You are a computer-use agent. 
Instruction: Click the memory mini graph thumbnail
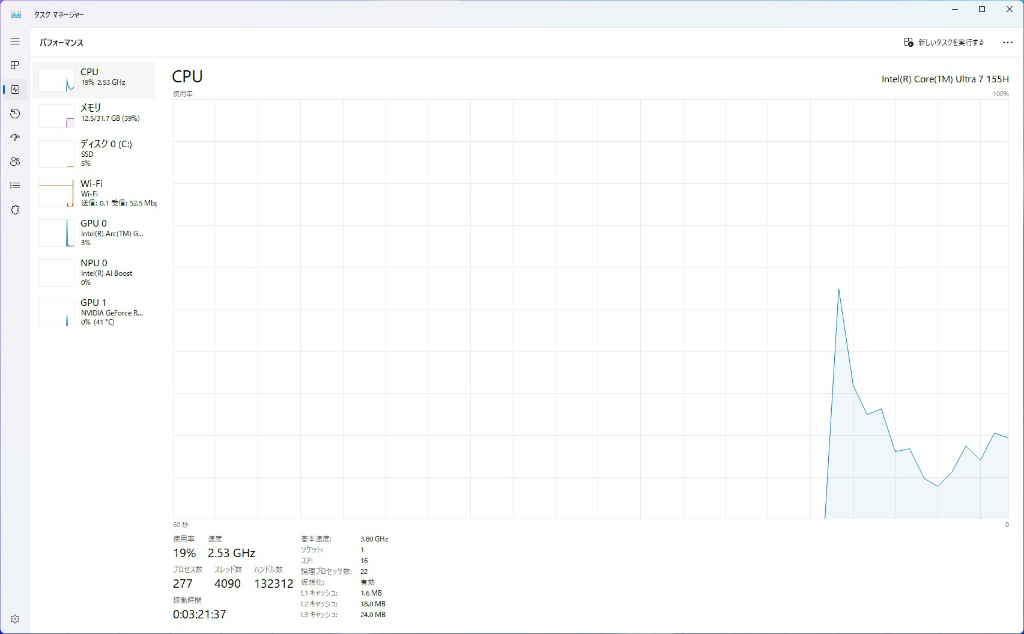point(56,116)
